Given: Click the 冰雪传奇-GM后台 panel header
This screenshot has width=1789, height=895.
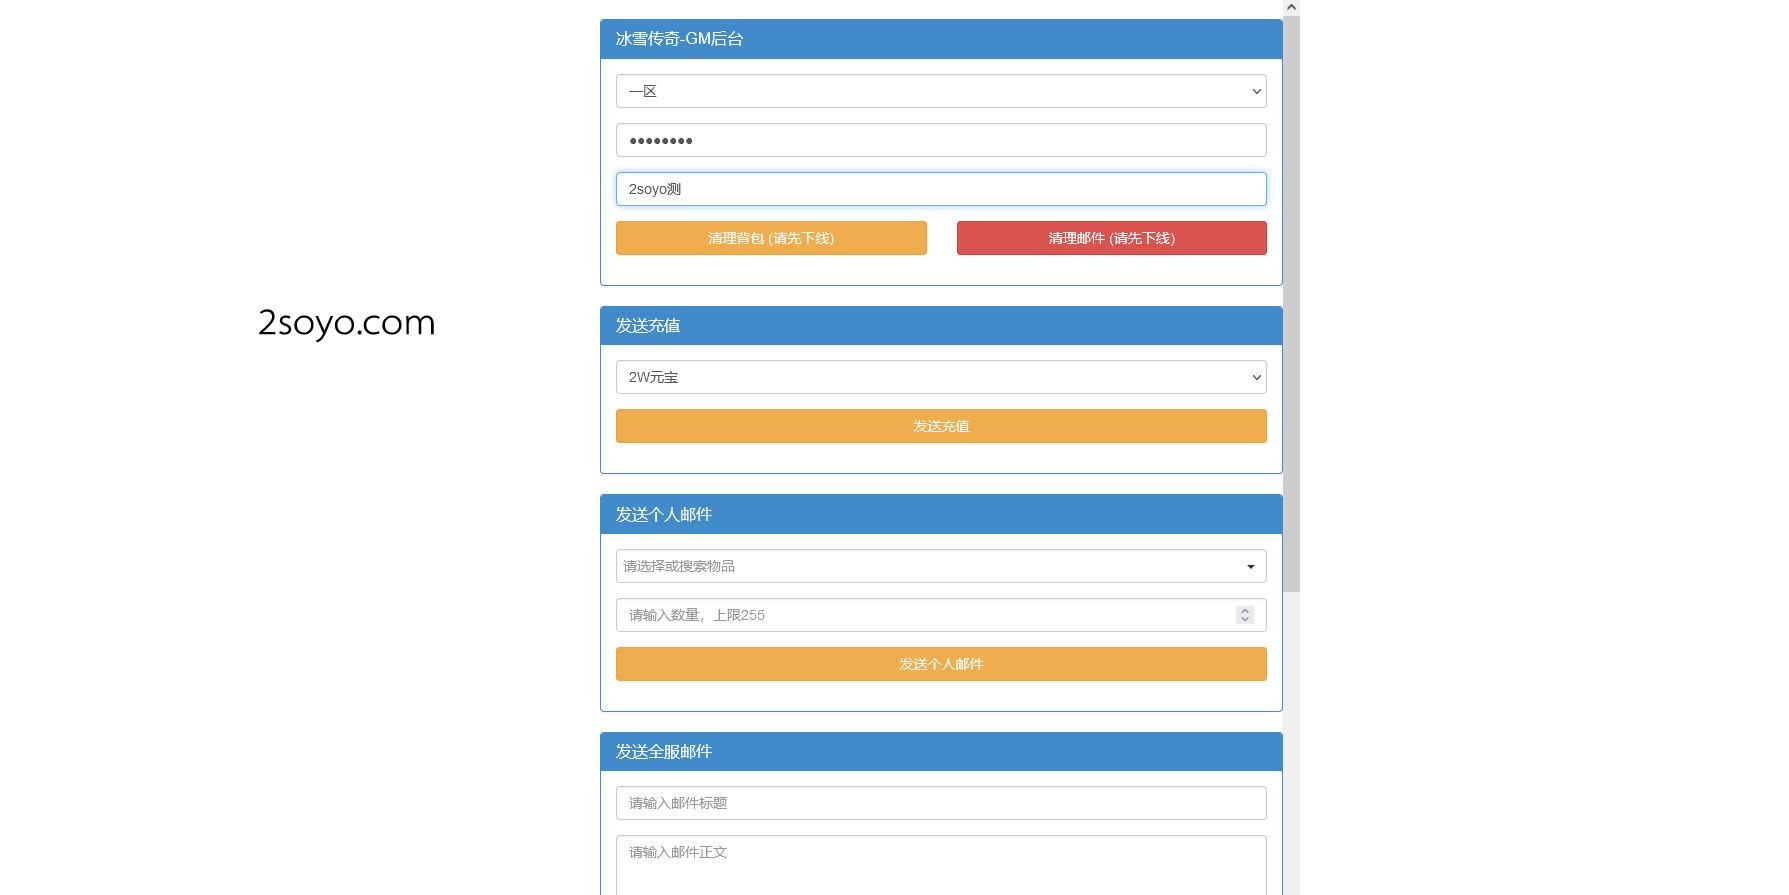Looking at the screenshot, I should pyautogui.click(x=941, y=39).
